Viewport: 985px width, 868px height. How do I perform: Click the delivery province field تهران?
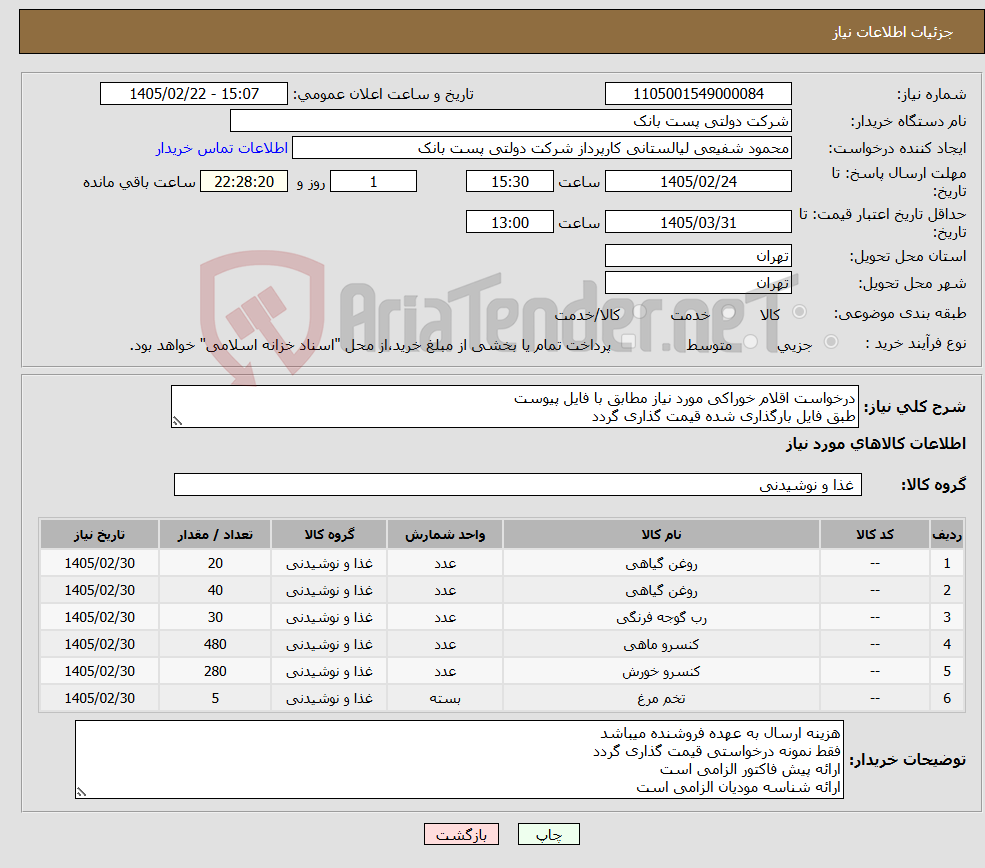698,256
